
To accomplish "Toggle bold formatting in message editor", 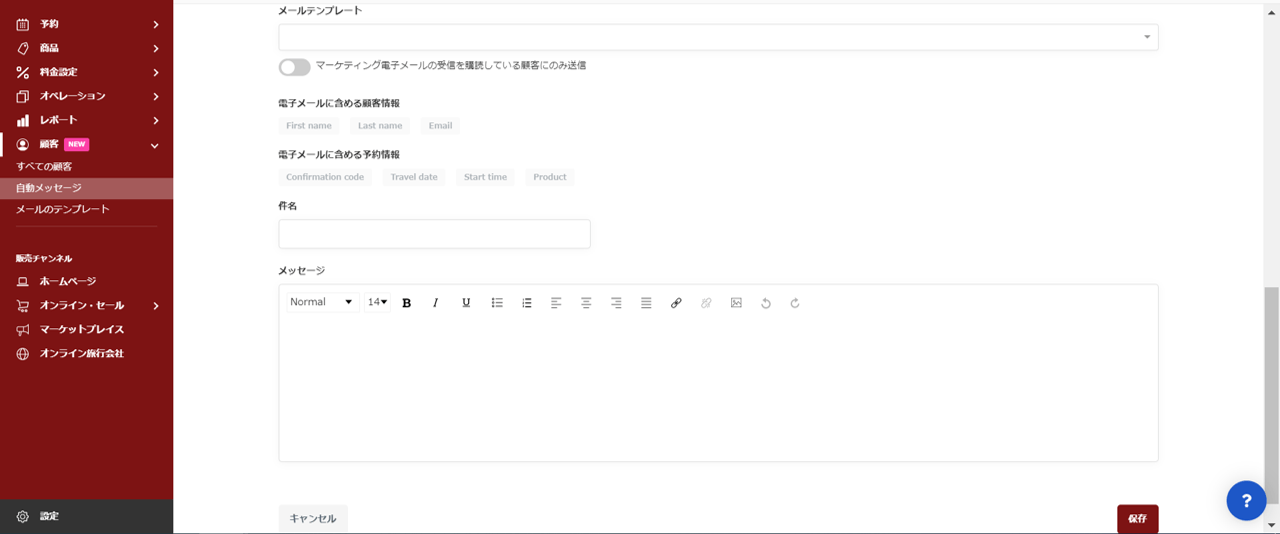I will tap(406, 303).
